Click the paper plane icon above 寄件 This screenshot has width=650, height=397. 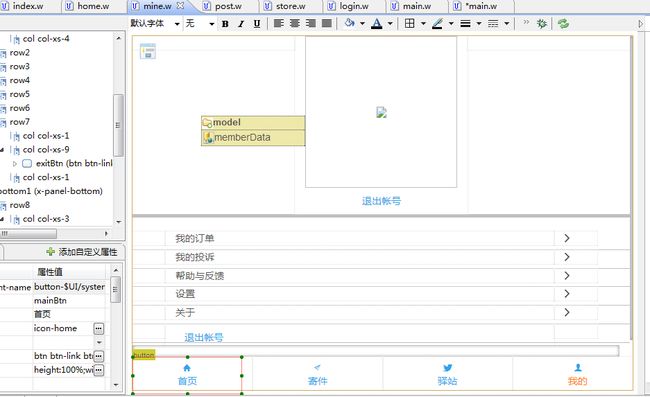(x=317, y=367)
